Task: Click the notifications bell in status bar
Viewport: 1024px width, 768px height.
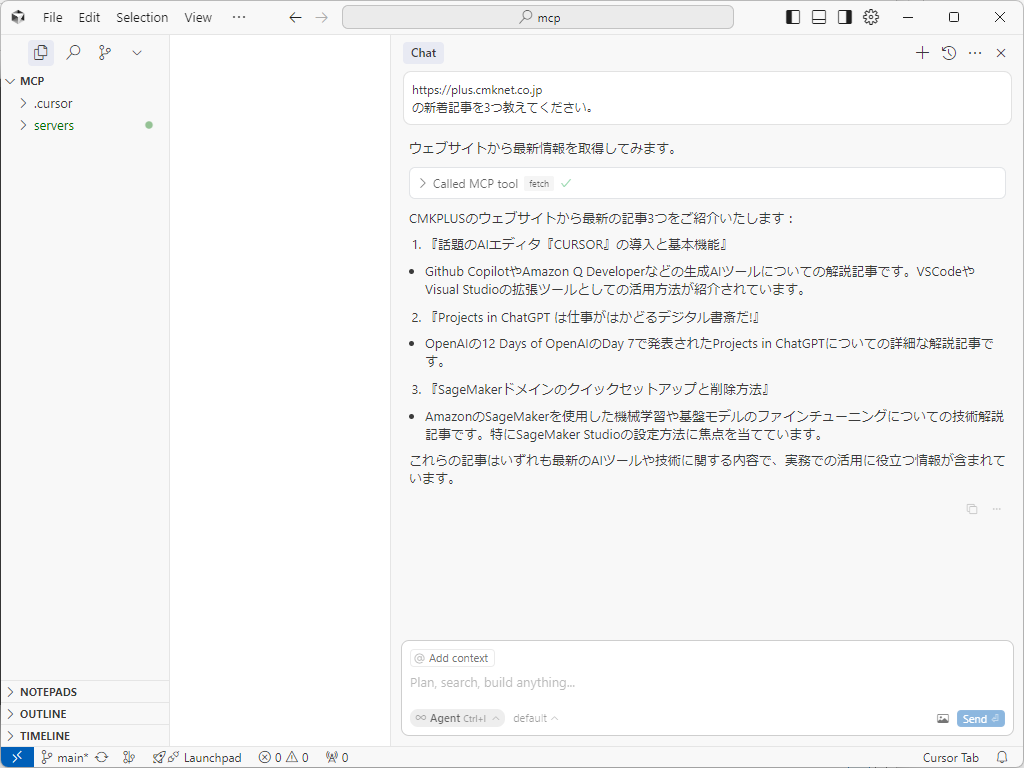Action: pyautogui.click(x=1002, y=757)
